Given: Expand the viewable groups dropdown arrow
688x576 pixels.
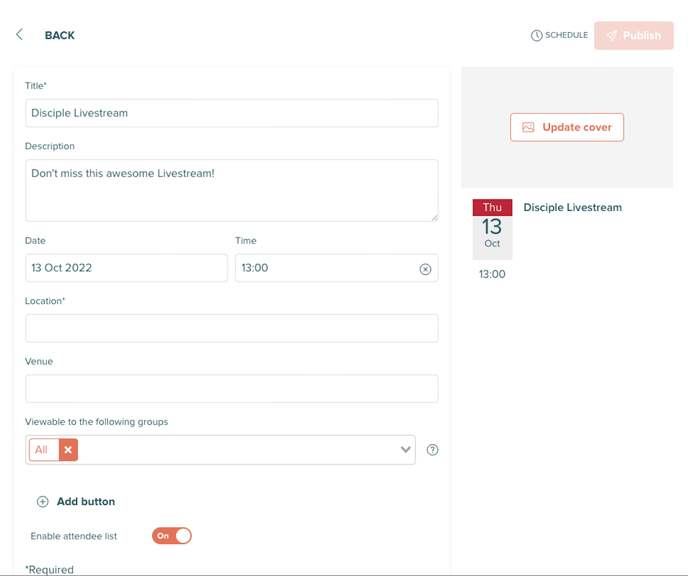Looking at the screenshot, I should point(405,450).
